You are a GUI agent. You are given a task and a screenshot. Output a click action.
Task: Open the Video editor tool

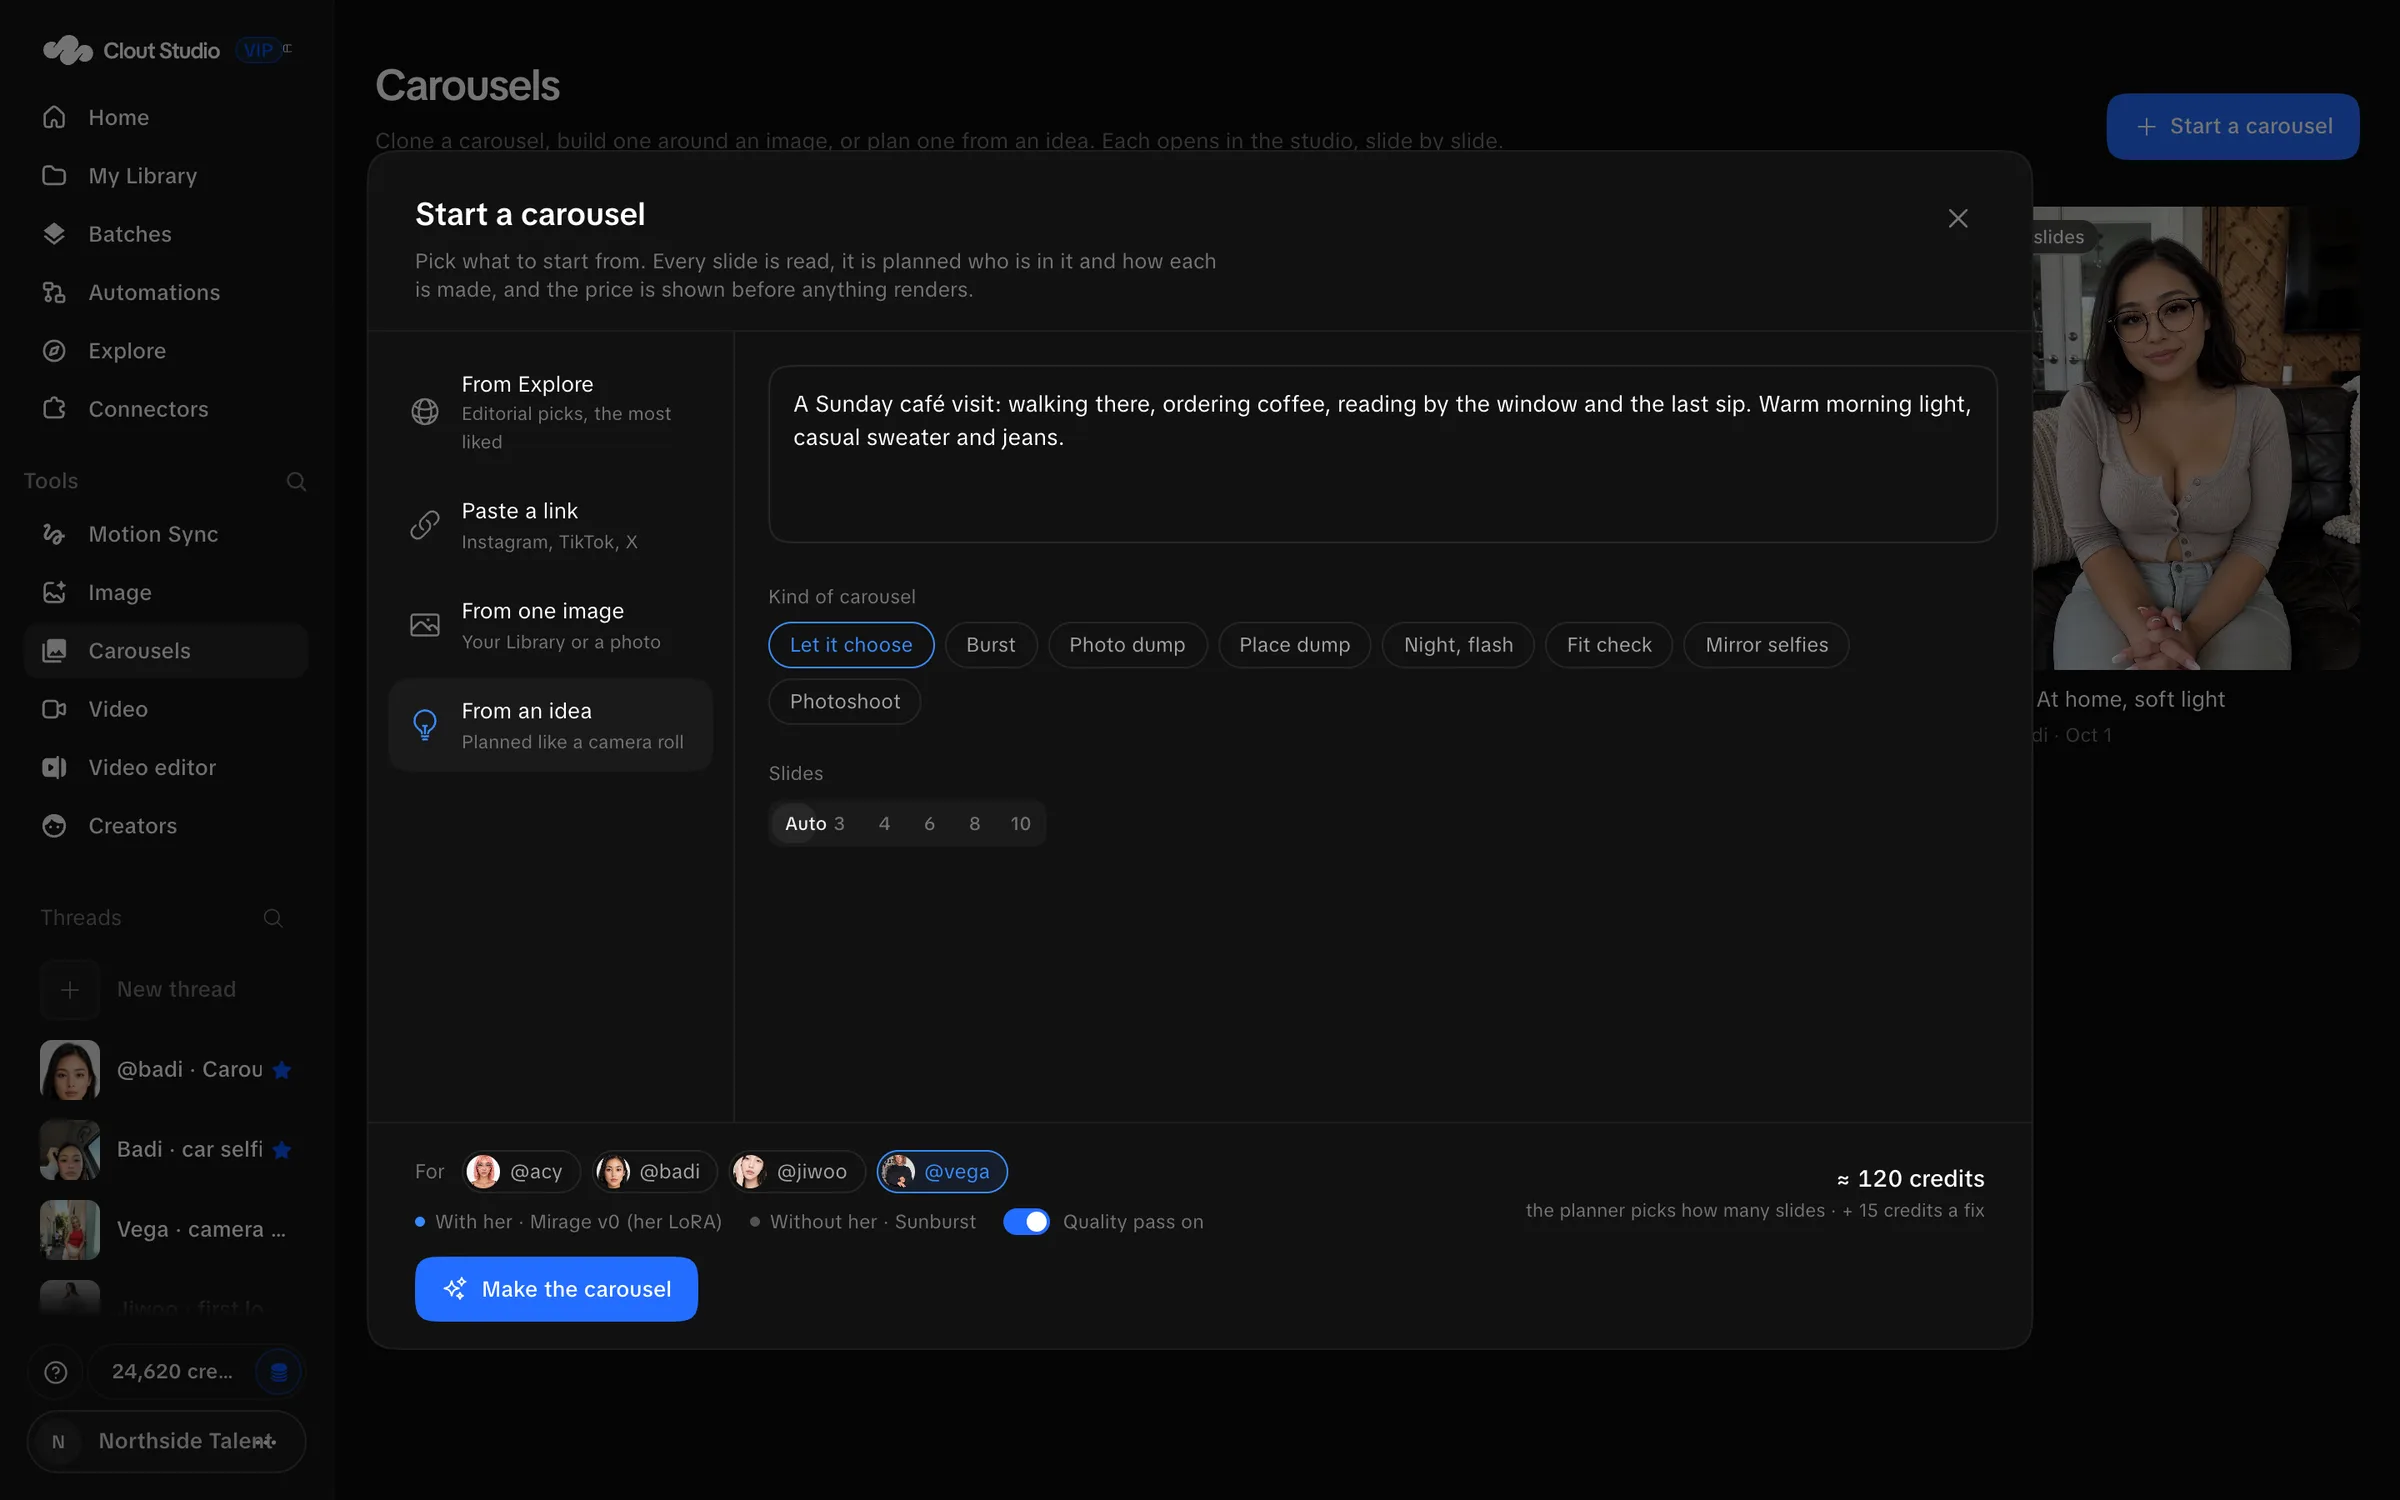[165, 767]
